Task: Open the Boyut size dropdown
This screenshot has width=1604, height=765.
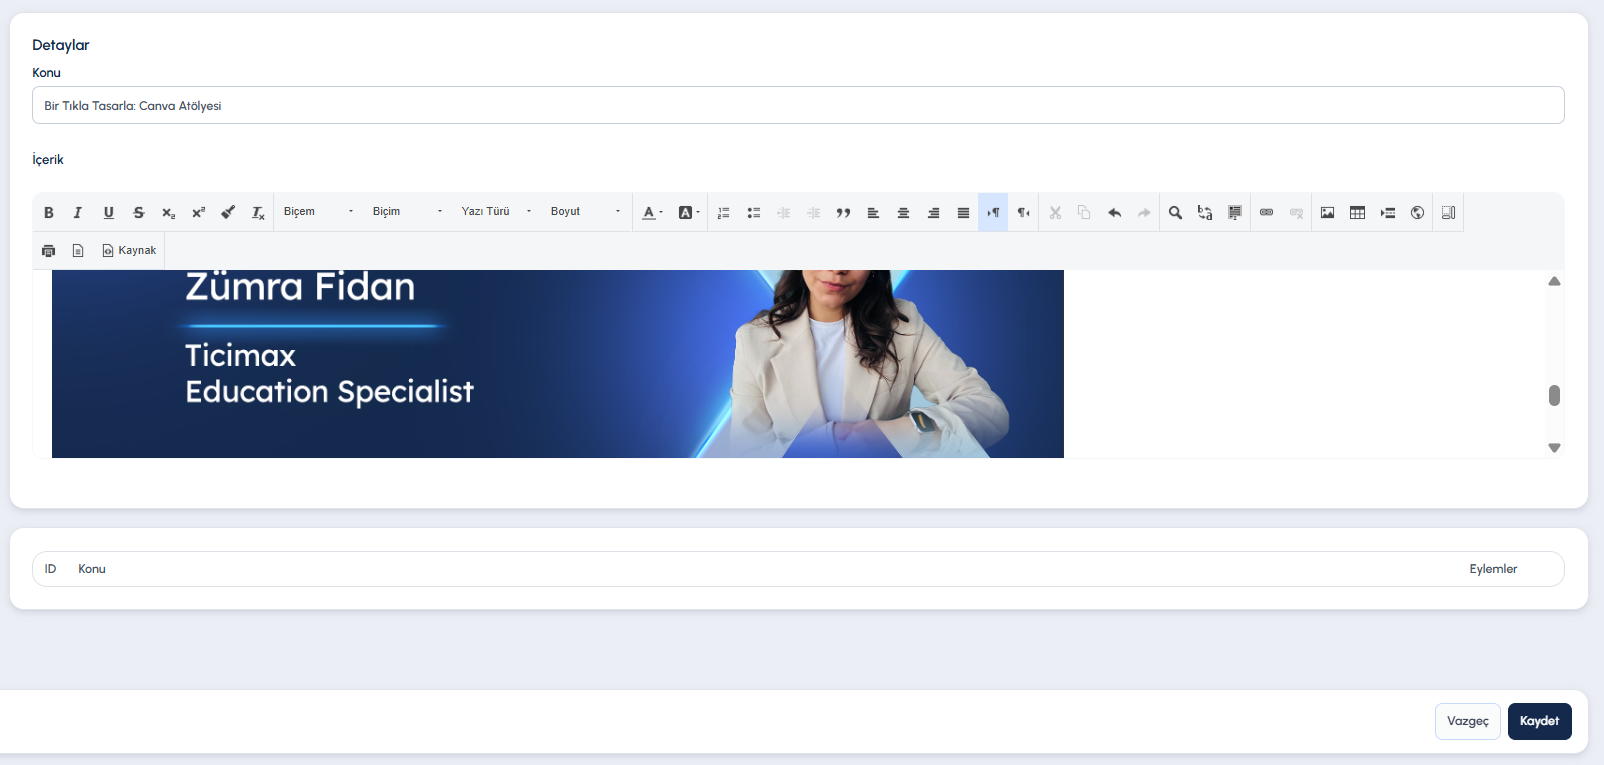Action: [x=586, y=212]
